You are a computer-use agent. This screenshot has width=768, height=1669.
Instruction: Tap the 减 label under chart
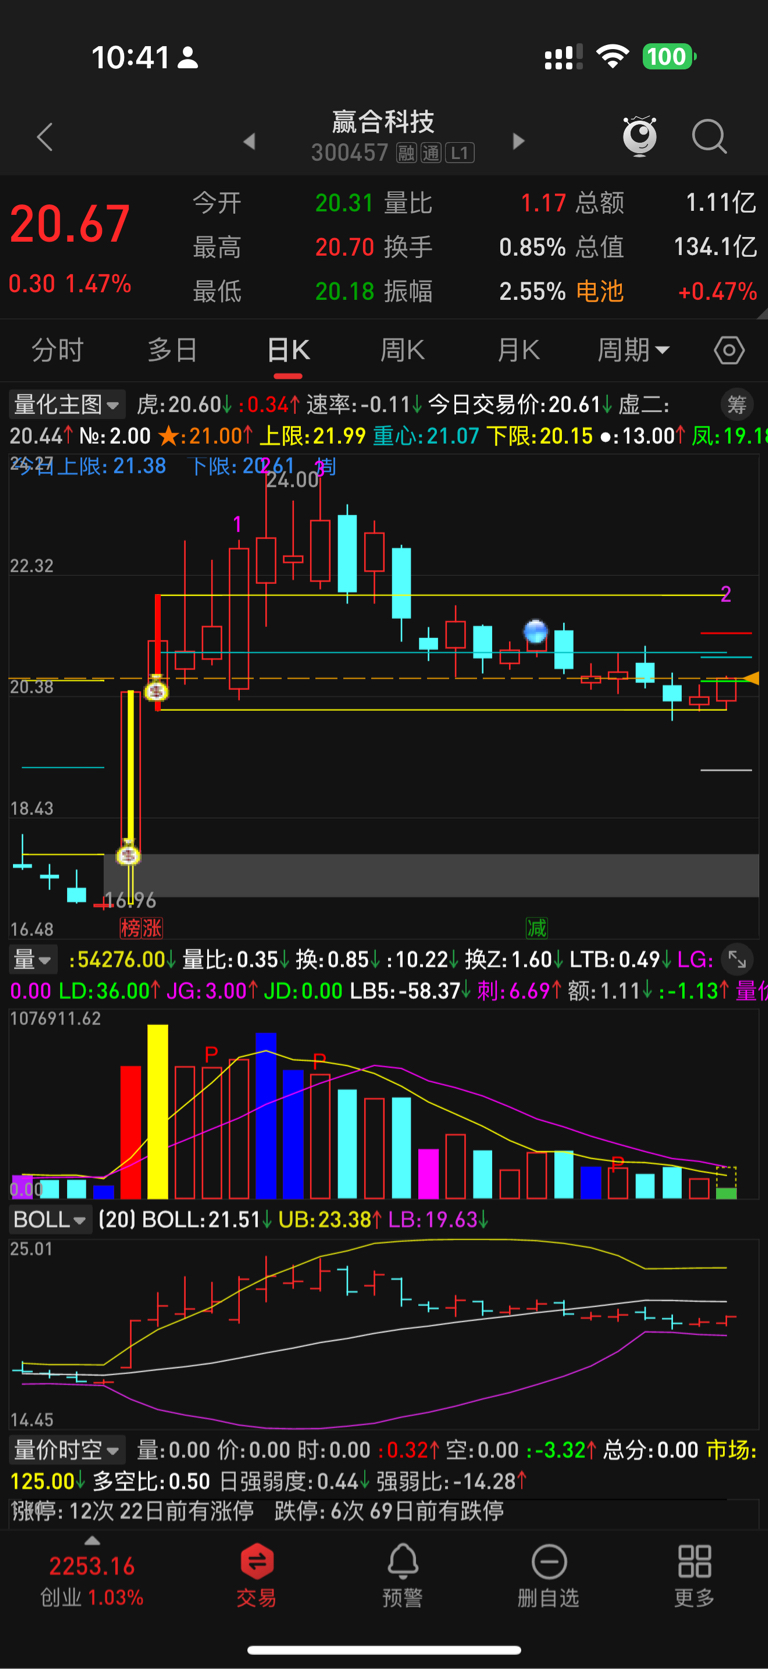537,928
